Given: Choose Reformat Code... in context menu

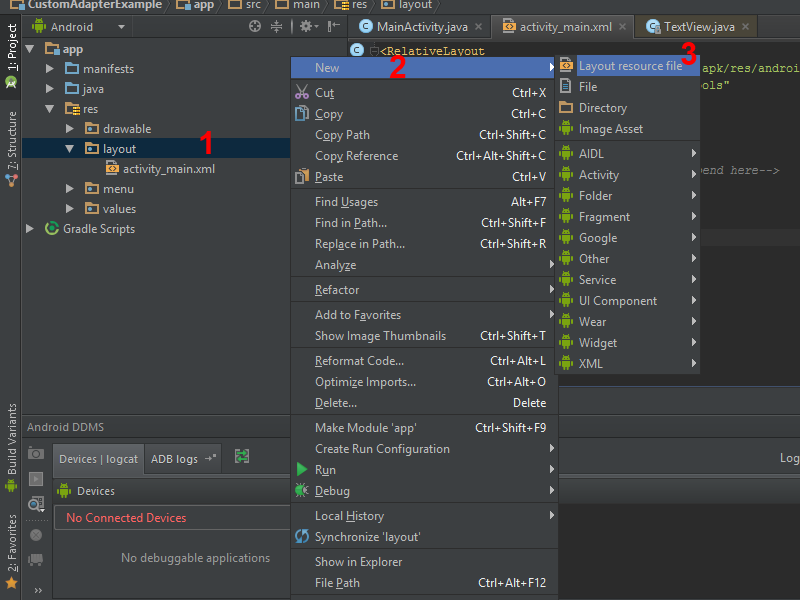Looking at the screenshot, I should [x=423, y=361].
